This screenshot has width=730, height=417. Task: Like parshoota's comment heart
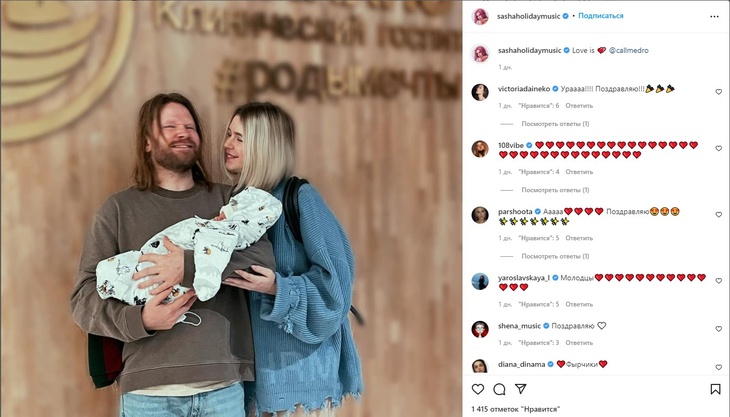pyautogui.click(x=718, y=215)
